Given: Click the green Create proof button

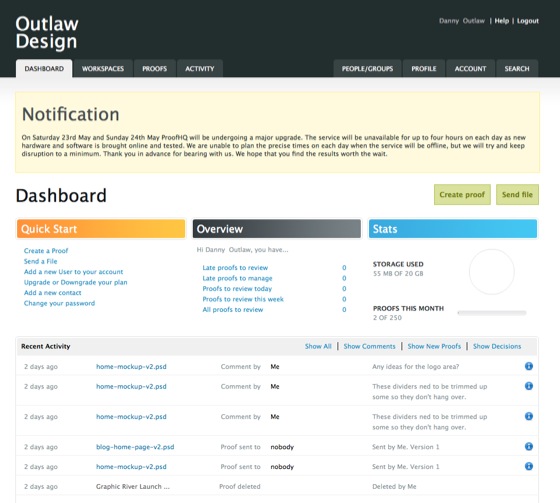Looking at the screenshot, I should [x=462, y=195].
